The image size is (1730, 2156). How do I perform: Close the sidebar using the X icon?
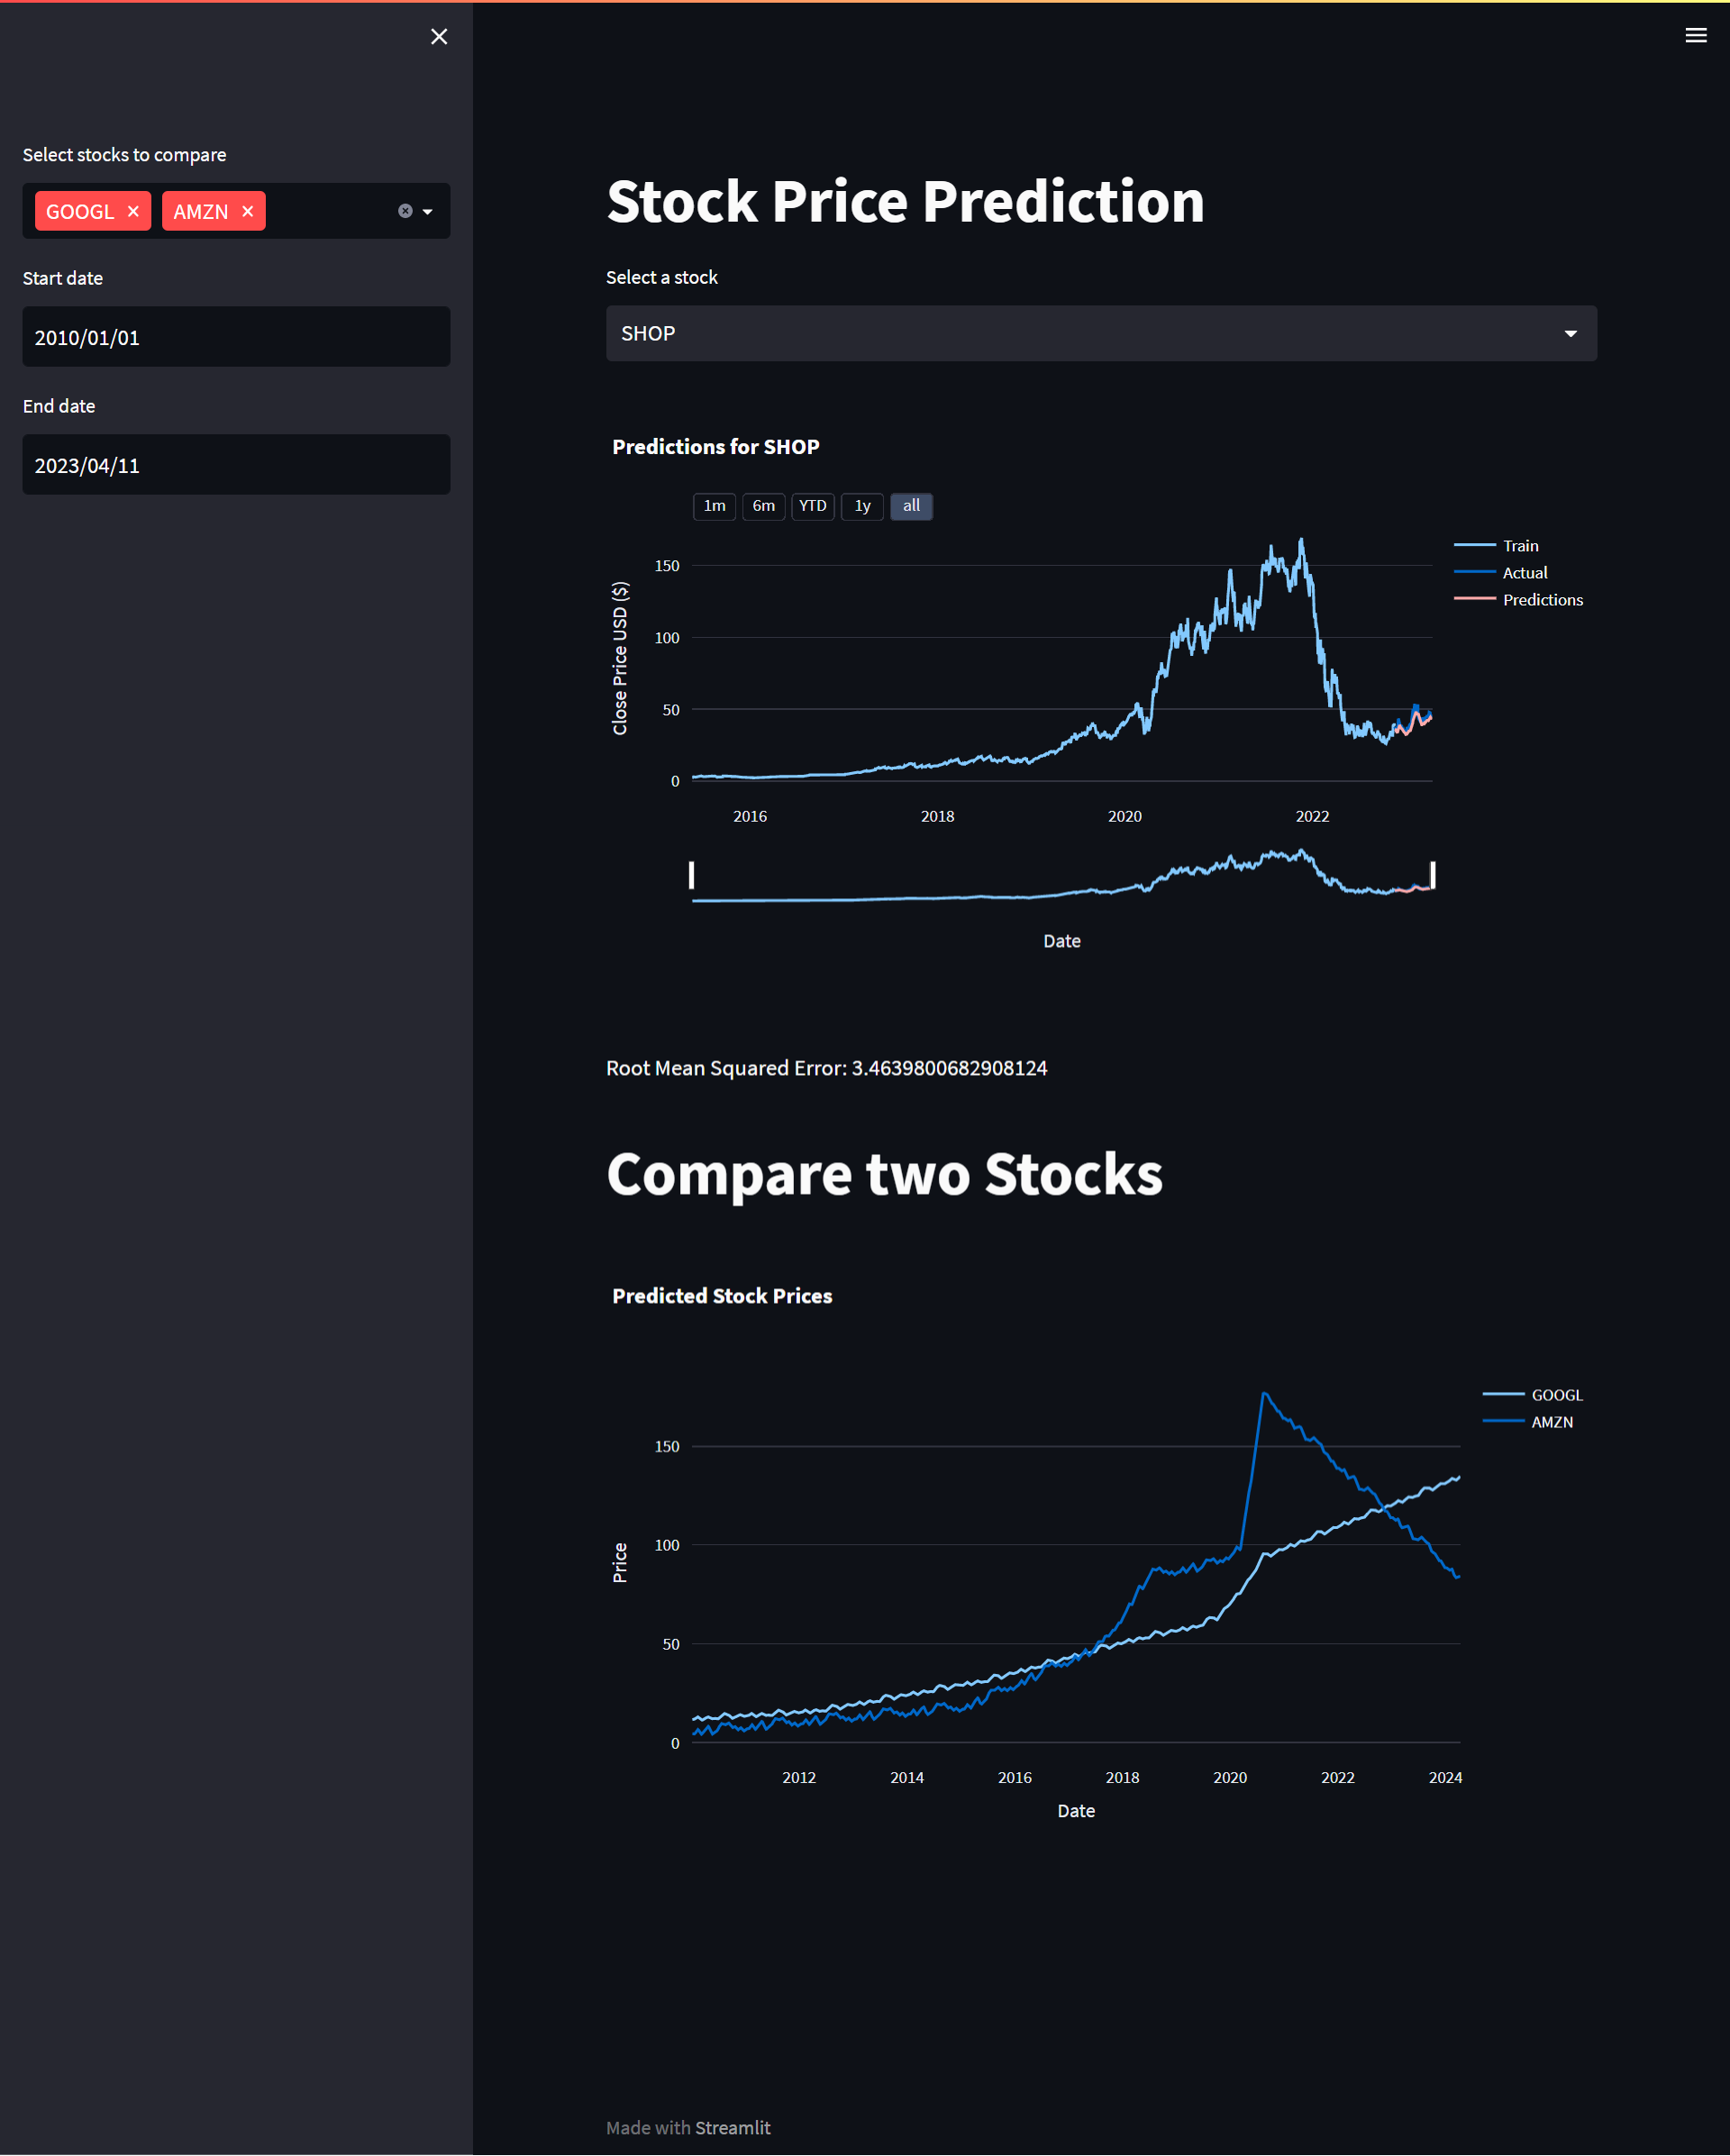pyautogui.click(x=439, y=36)
